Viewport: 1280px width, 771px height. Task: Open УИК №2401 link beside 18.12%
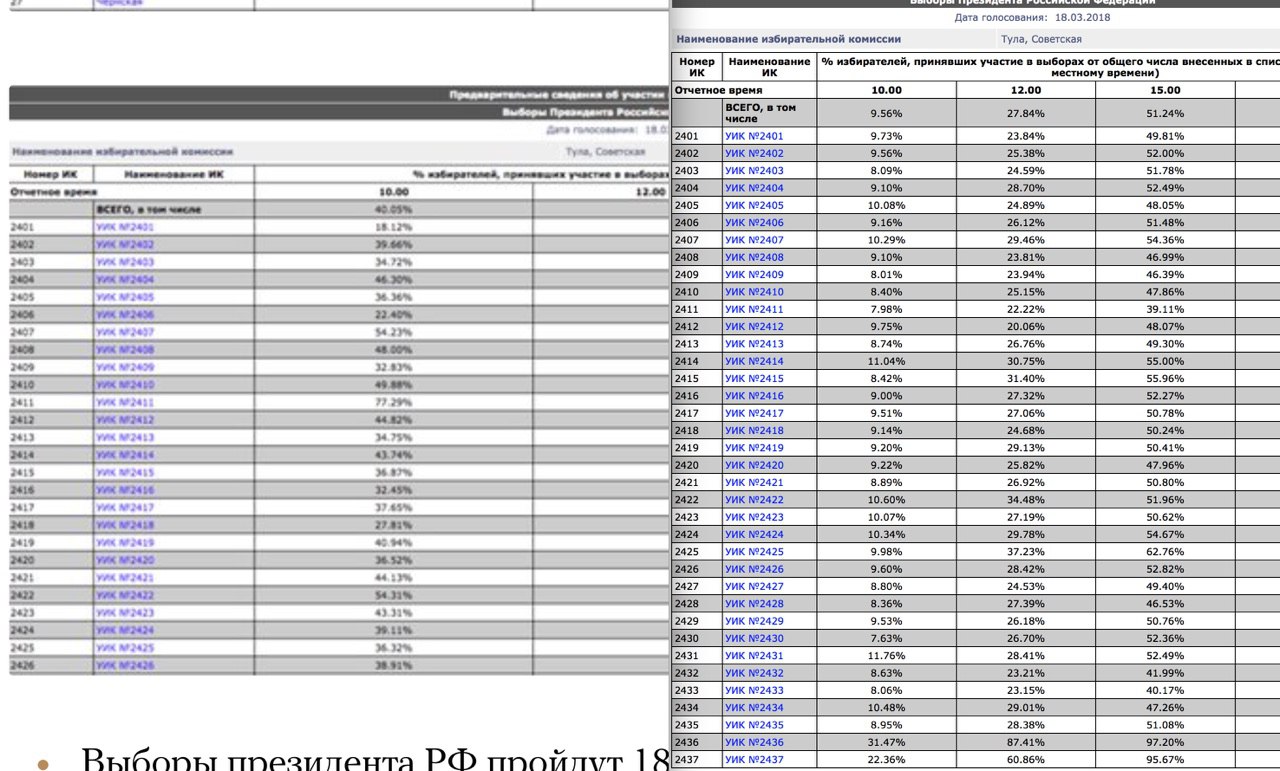coord(126,227)
